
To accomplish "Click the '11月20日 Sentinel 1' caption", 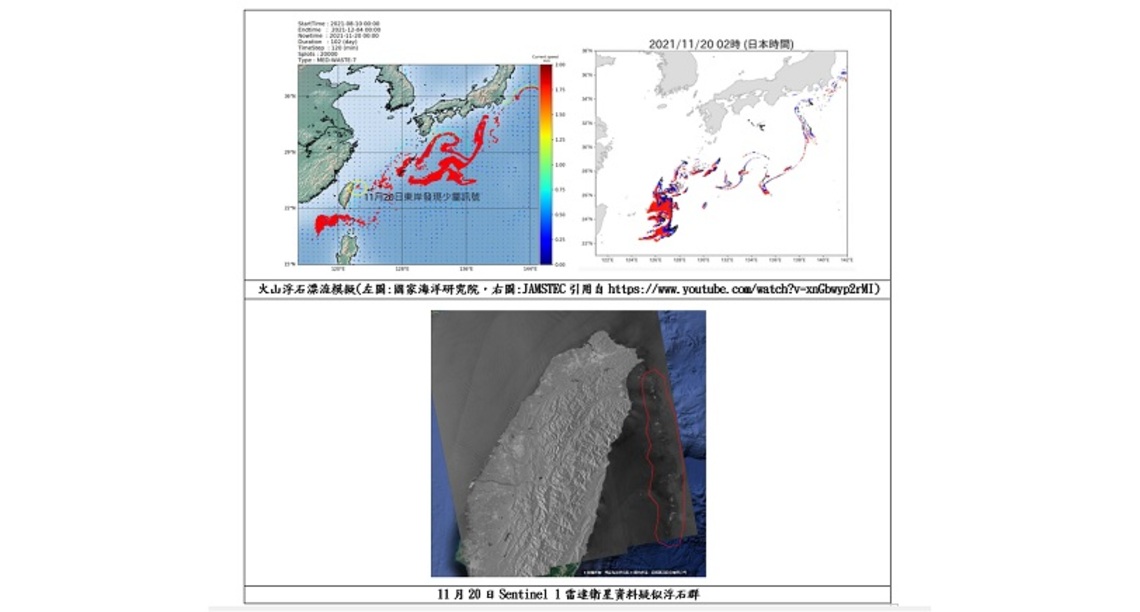I will coord(569,595).
